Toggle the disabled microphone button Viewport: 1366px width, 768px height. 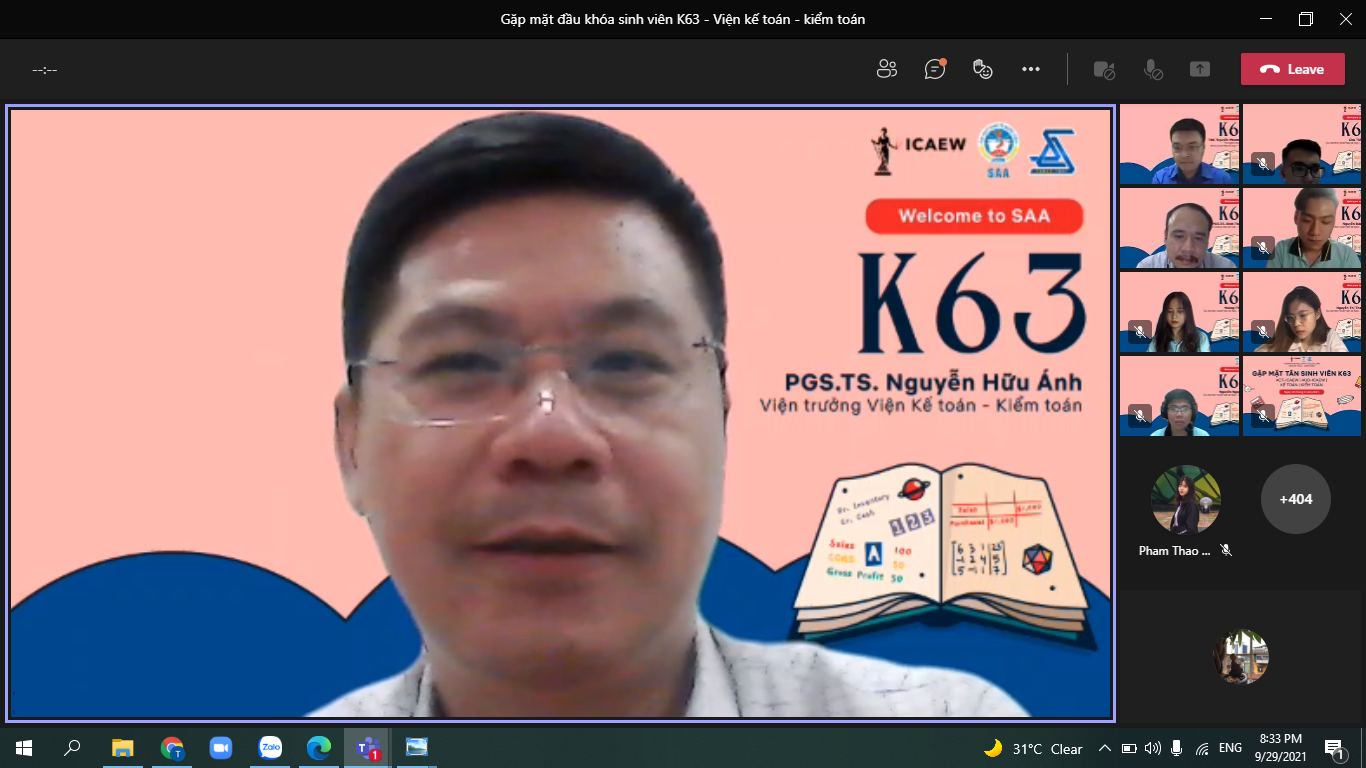[x=1153, y=69]
